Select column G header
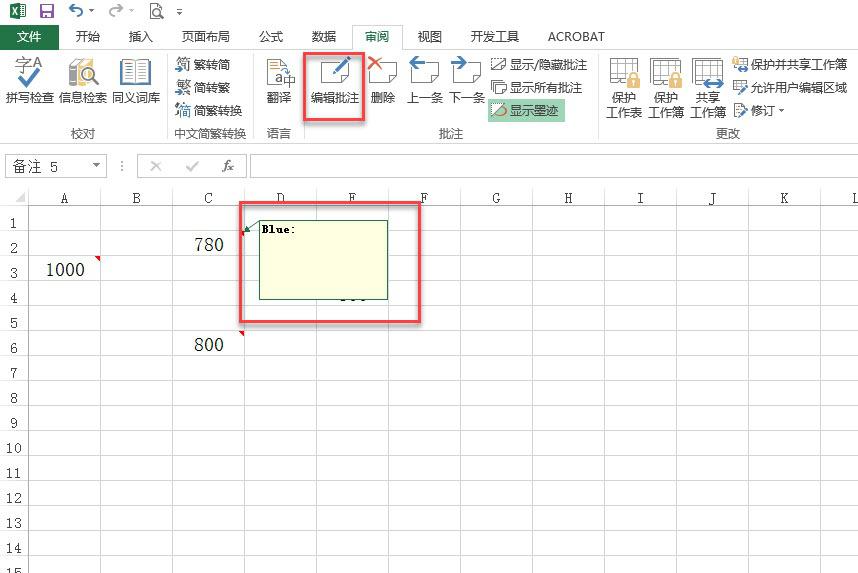This screenshot has width=858, height=573. tap(496, 198)
